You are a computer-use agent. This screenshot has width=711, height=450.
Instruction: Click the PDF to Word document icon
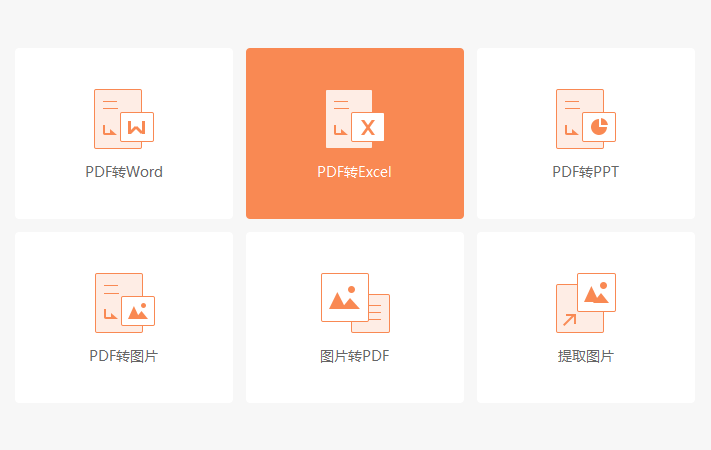click(124, 119)
